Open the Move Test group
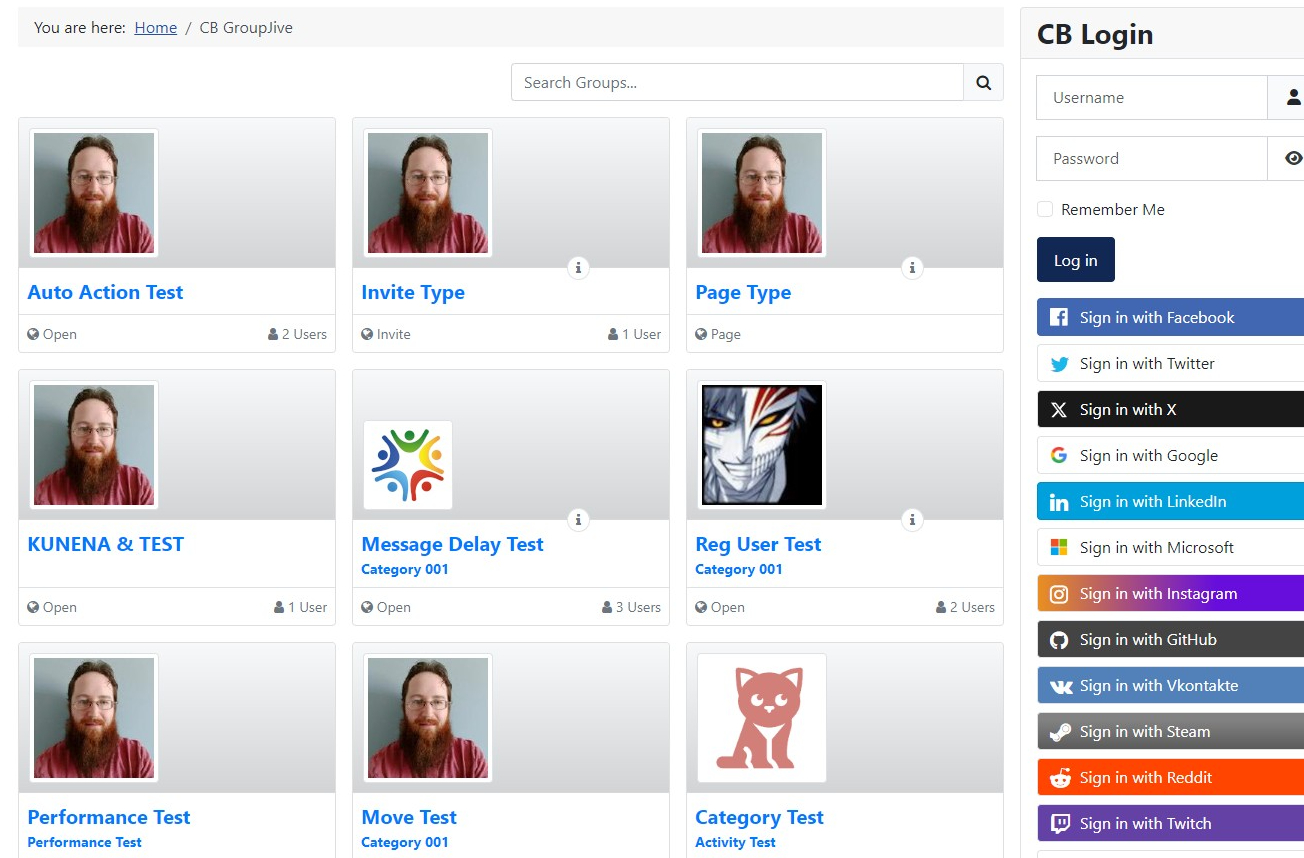 click(x=409, y=817)
